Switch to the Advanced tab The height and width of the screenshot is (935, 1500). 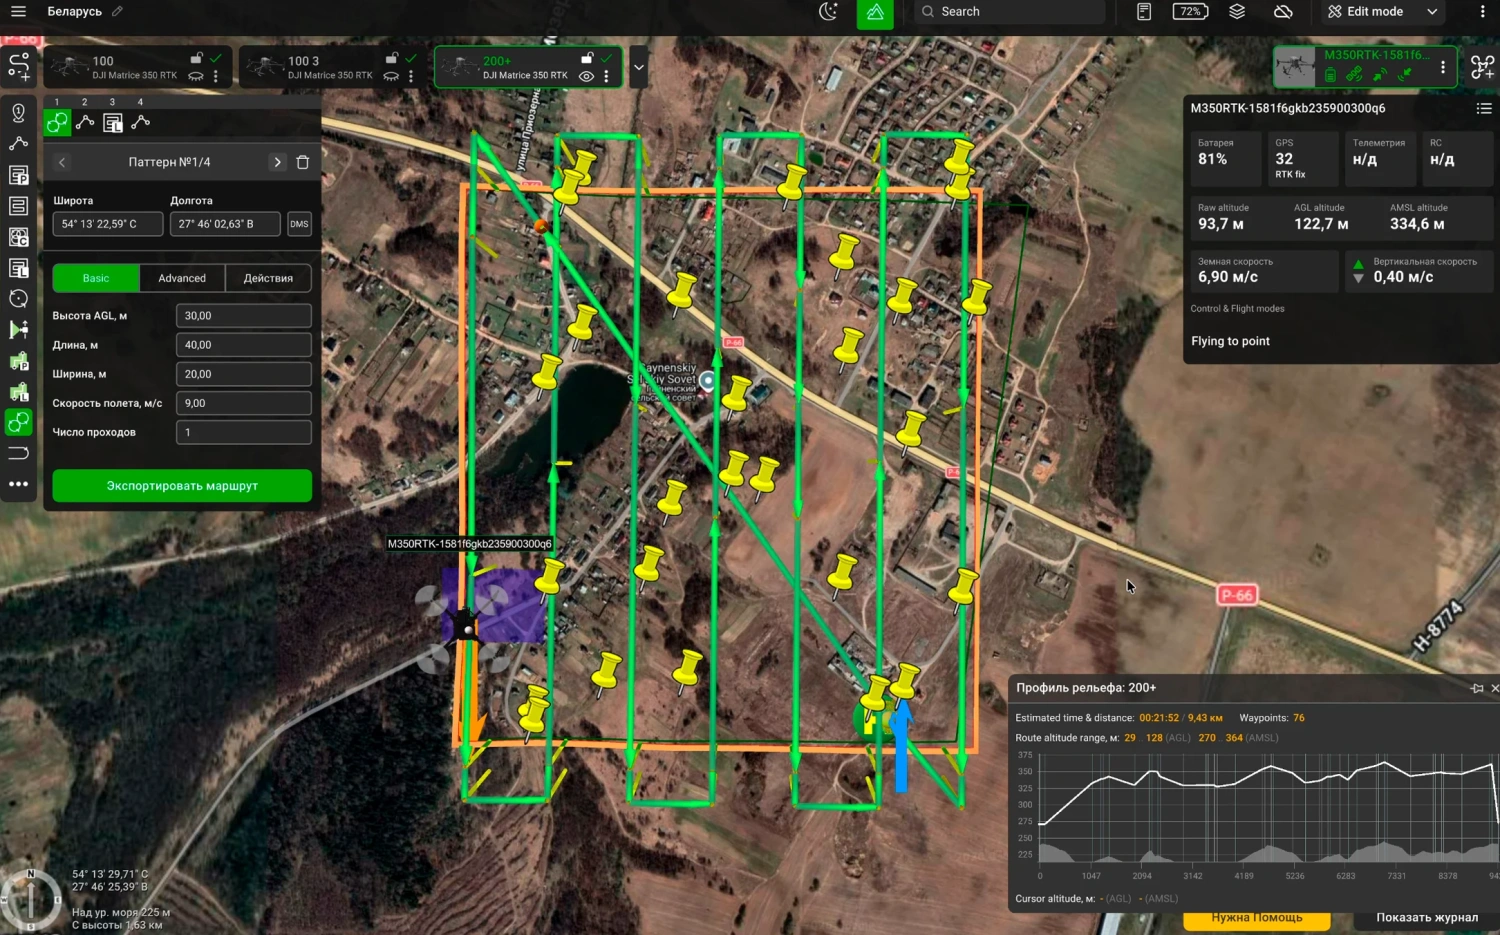pyautogui.click(x=182, y=278)
